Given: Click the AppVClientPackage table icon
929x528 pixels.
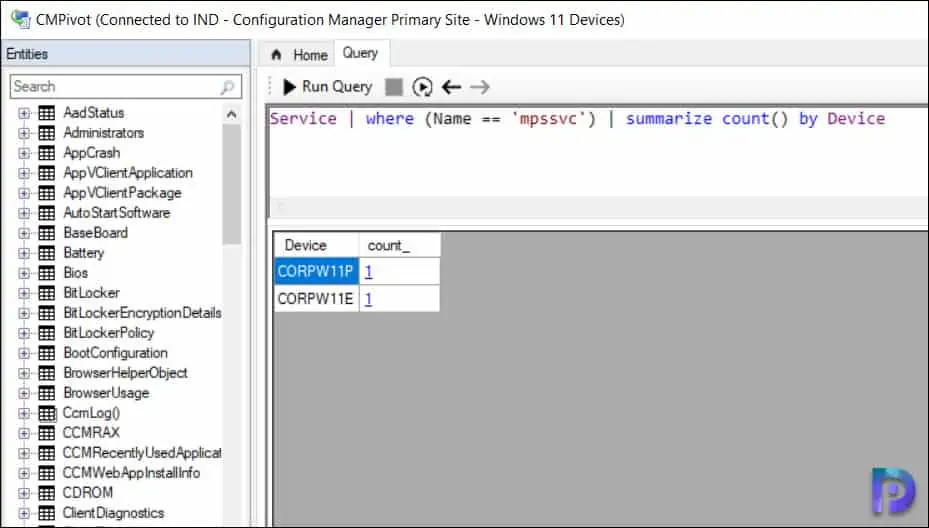Looking at the screenshot, I should (47, 193).
